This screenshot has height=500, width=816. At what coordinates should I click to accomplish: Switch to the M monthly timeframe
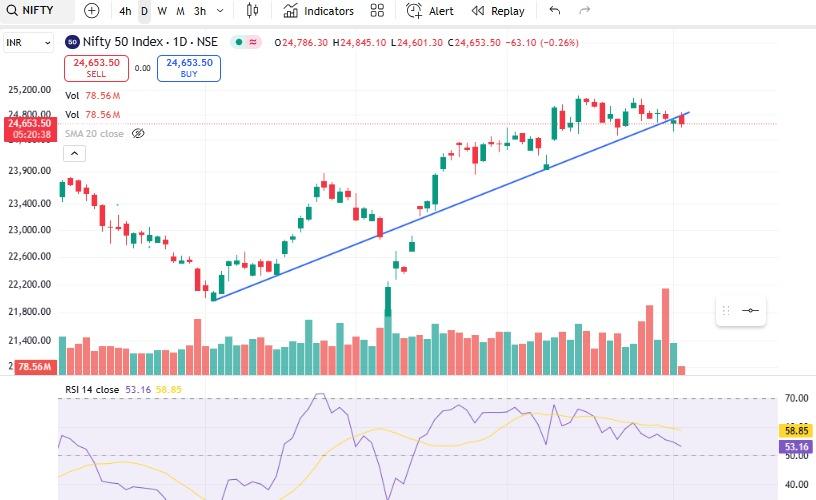(180, 11)
